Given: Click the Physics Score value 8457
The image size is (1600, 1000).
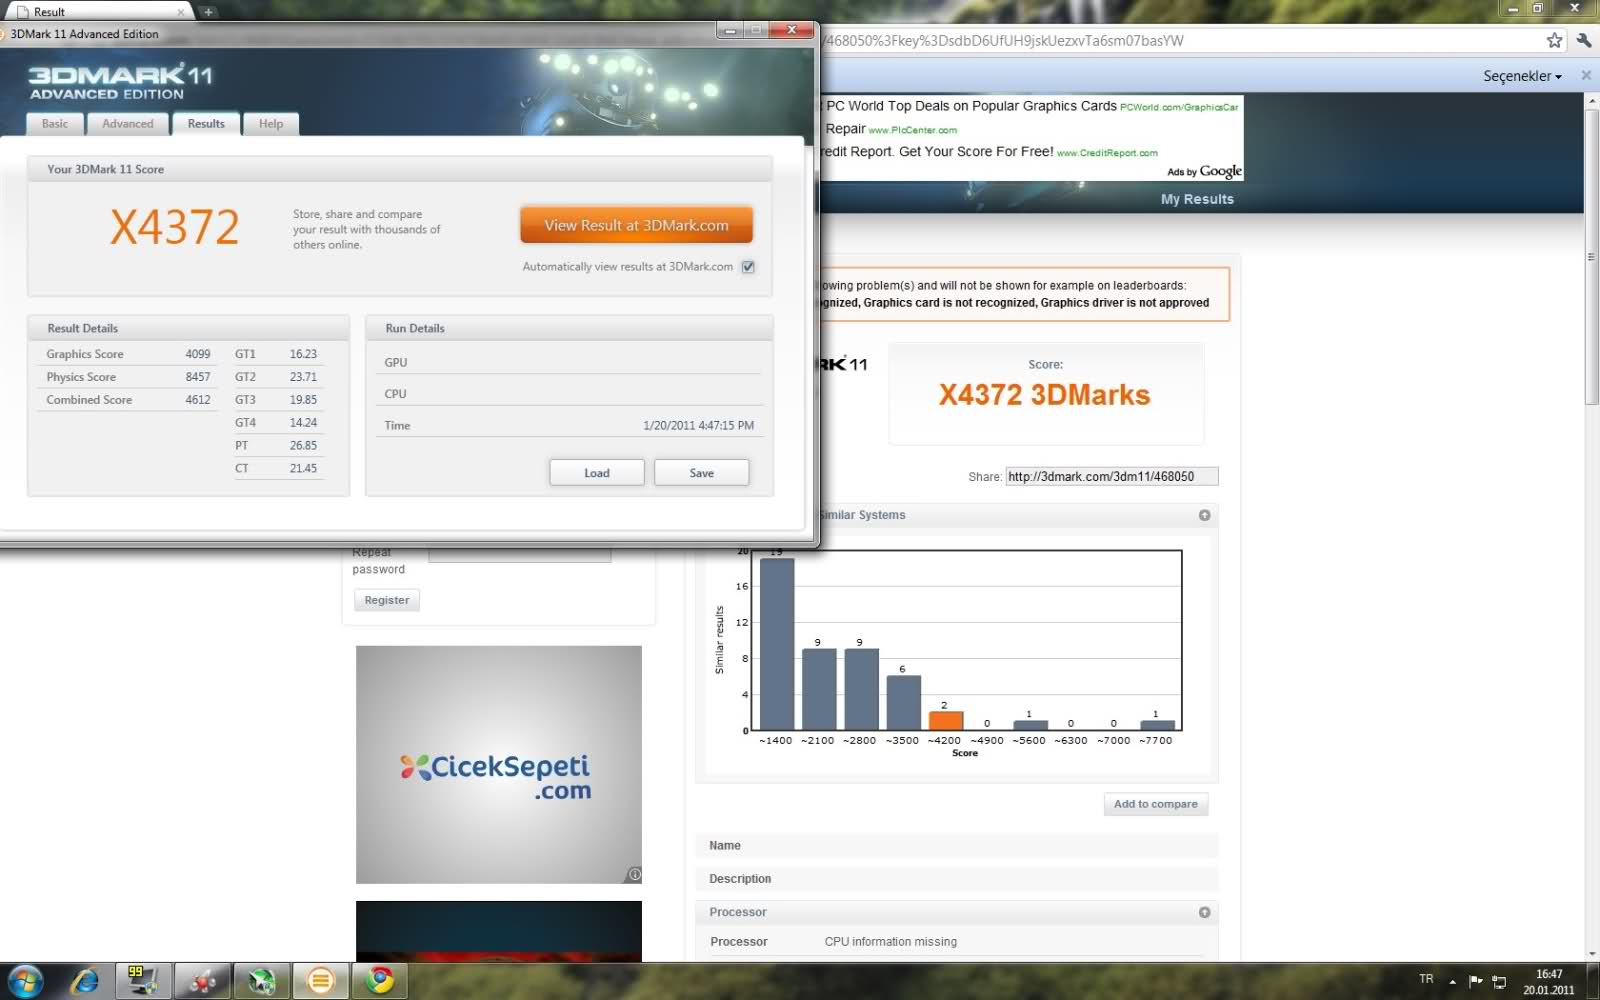Looking at the screenshot, I should [x=198, y=377].
